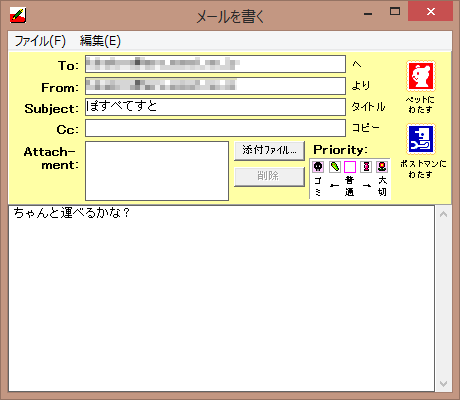This screenshot has height=400, width=460.
Task: Click inside the Attachment list box
Action: tap(157, 171)
